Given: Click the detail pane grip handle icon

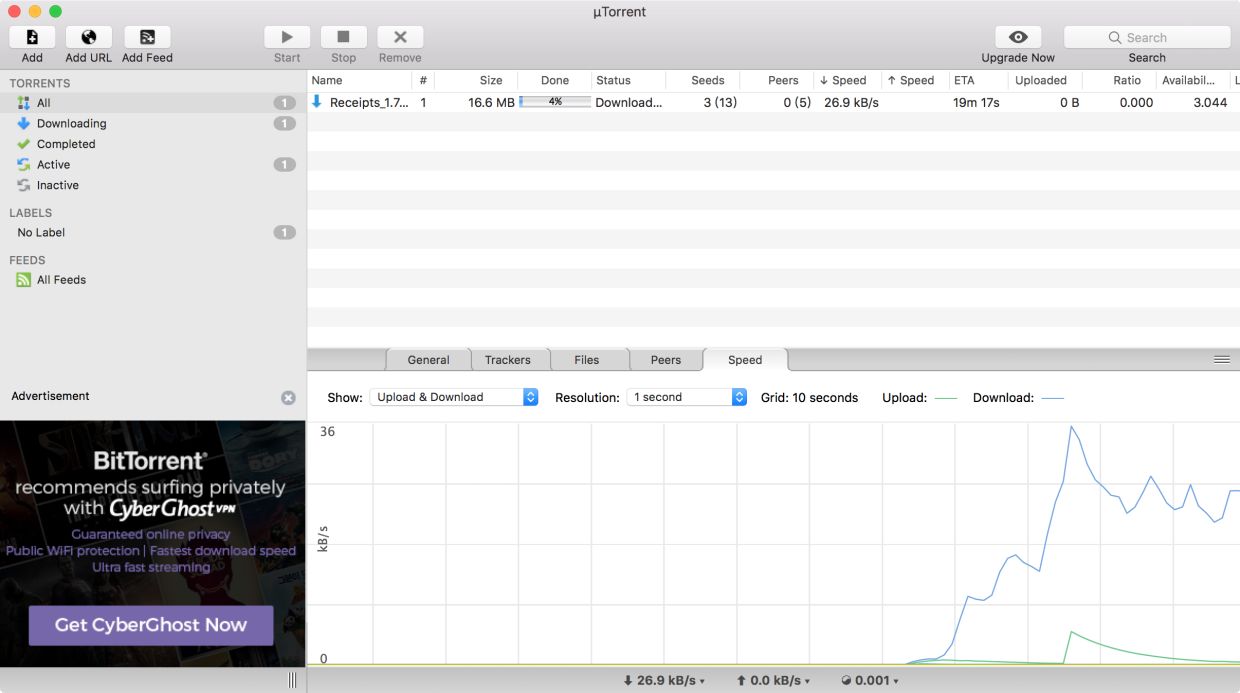Looking at the screenshot, I should (1222, 360).
